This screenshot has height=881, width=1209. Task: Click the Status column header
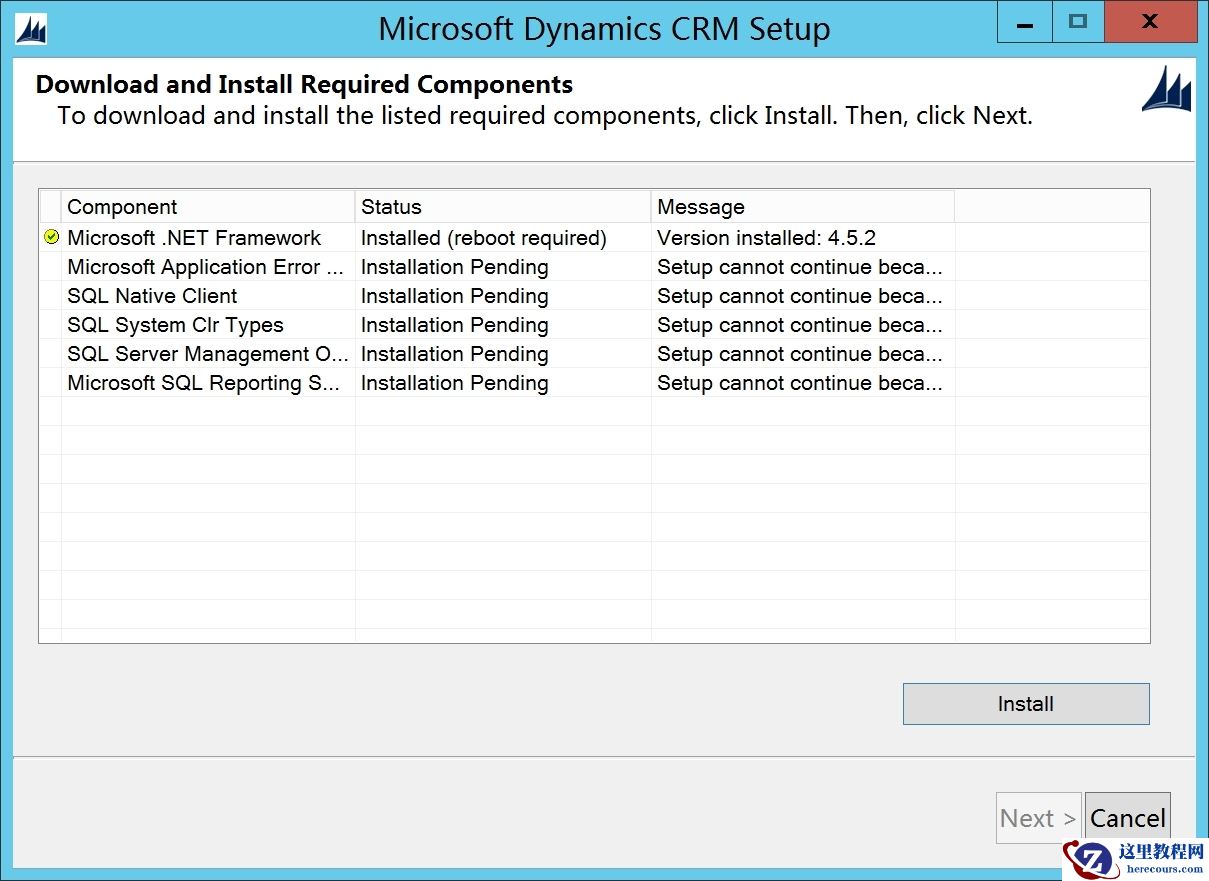391,206
